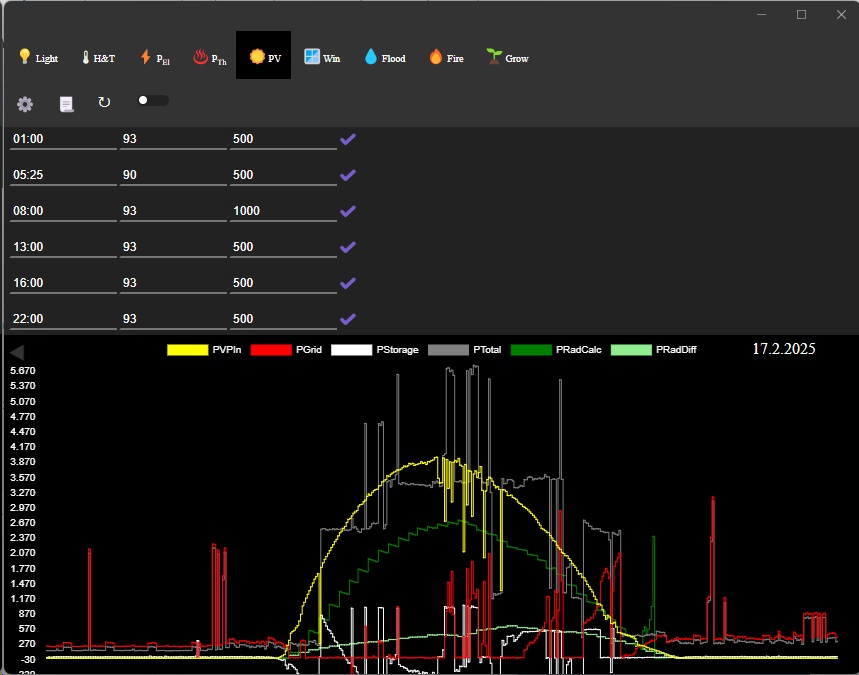Open the Fire flame tab
Image resolution: width=859 pixels, height=675 pixels.
click(x=446, y=58)
